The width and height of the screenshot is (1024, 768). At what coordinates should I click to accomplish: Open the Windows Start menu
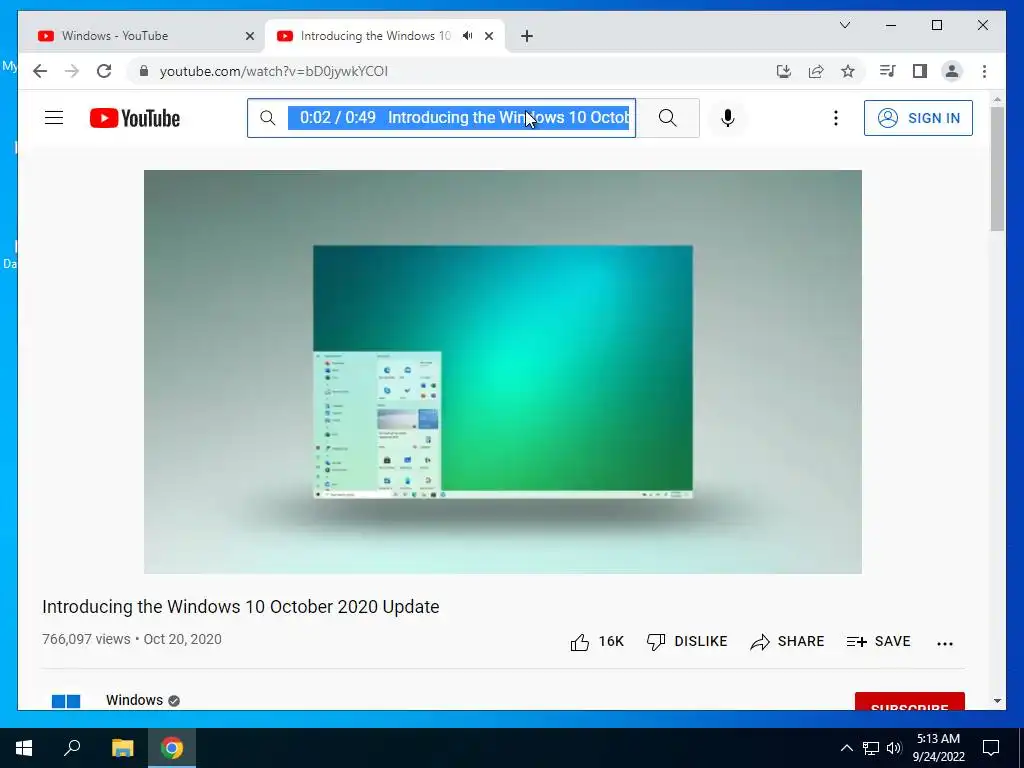coord(24,748)
